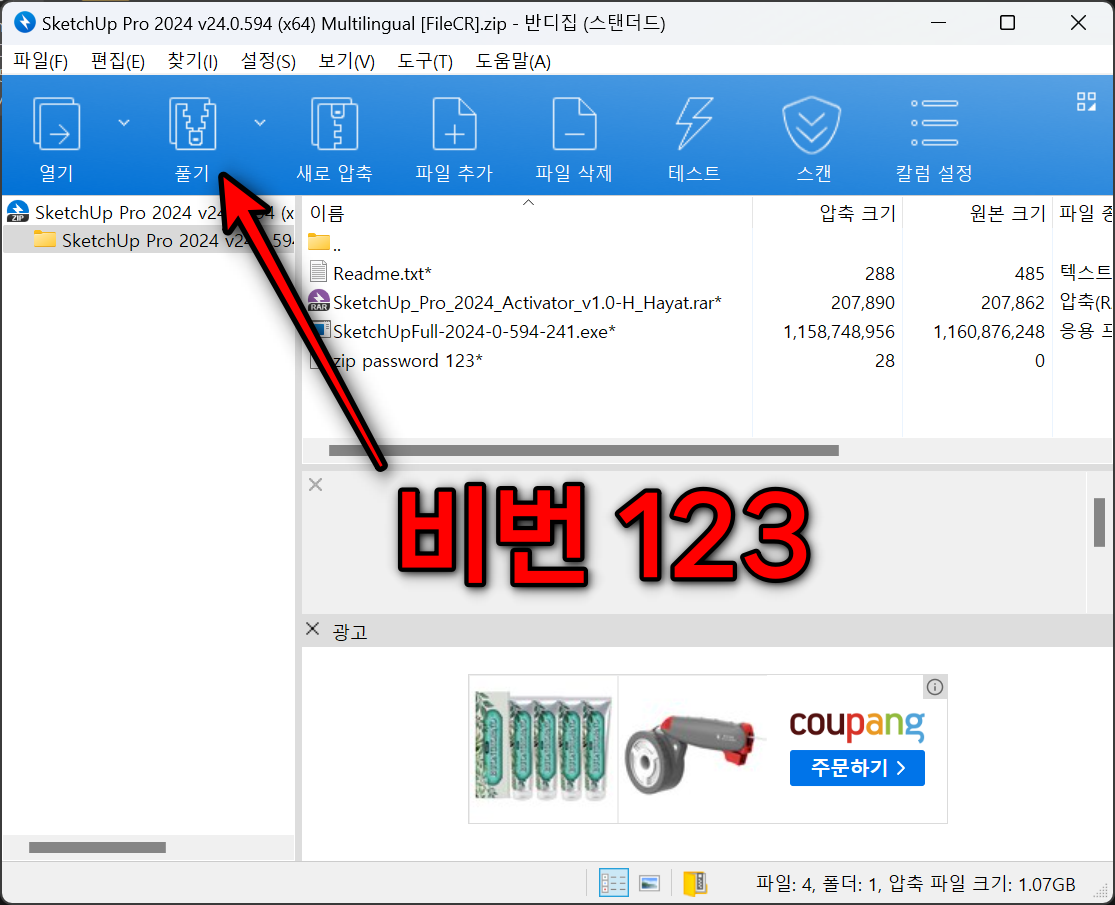The height and width of the screenshot is (905, 1115).
Task: Open the dropdown arrow beside 풀기
Action: pos(260,123)
